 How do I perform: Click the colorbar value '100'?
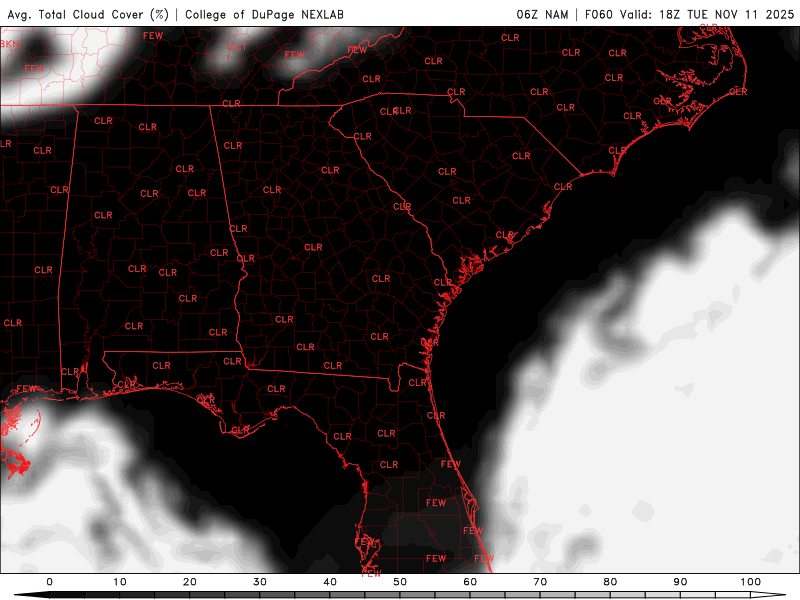(x=751, y=582)
